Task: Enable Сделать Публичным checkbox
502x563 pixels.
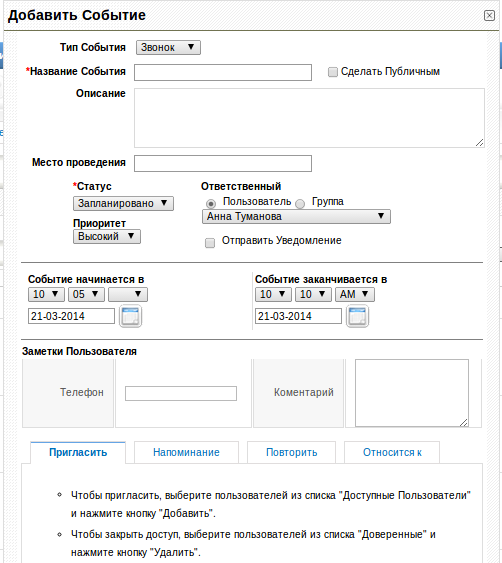Action: (x=333, y=72)
